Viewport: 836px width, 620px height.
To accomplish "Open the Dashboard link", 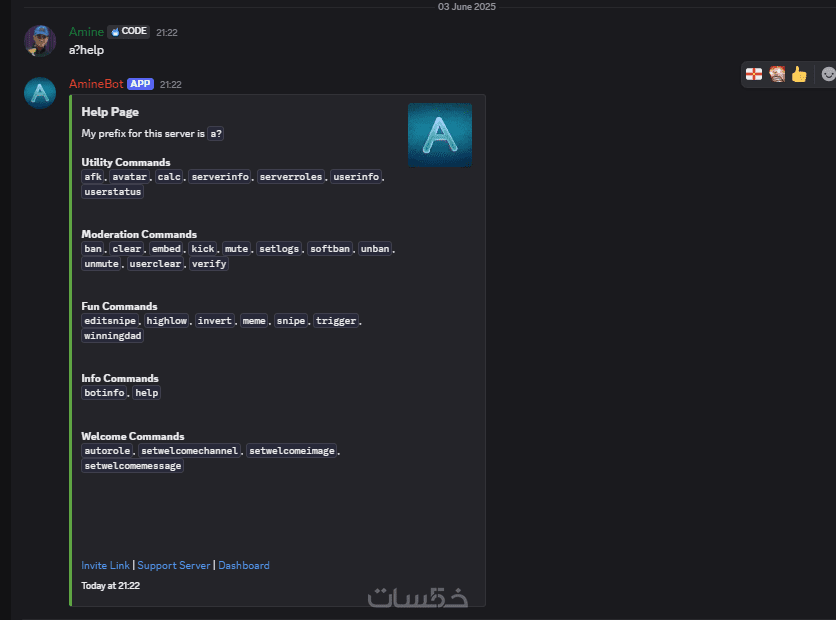I will pos(244,565).
